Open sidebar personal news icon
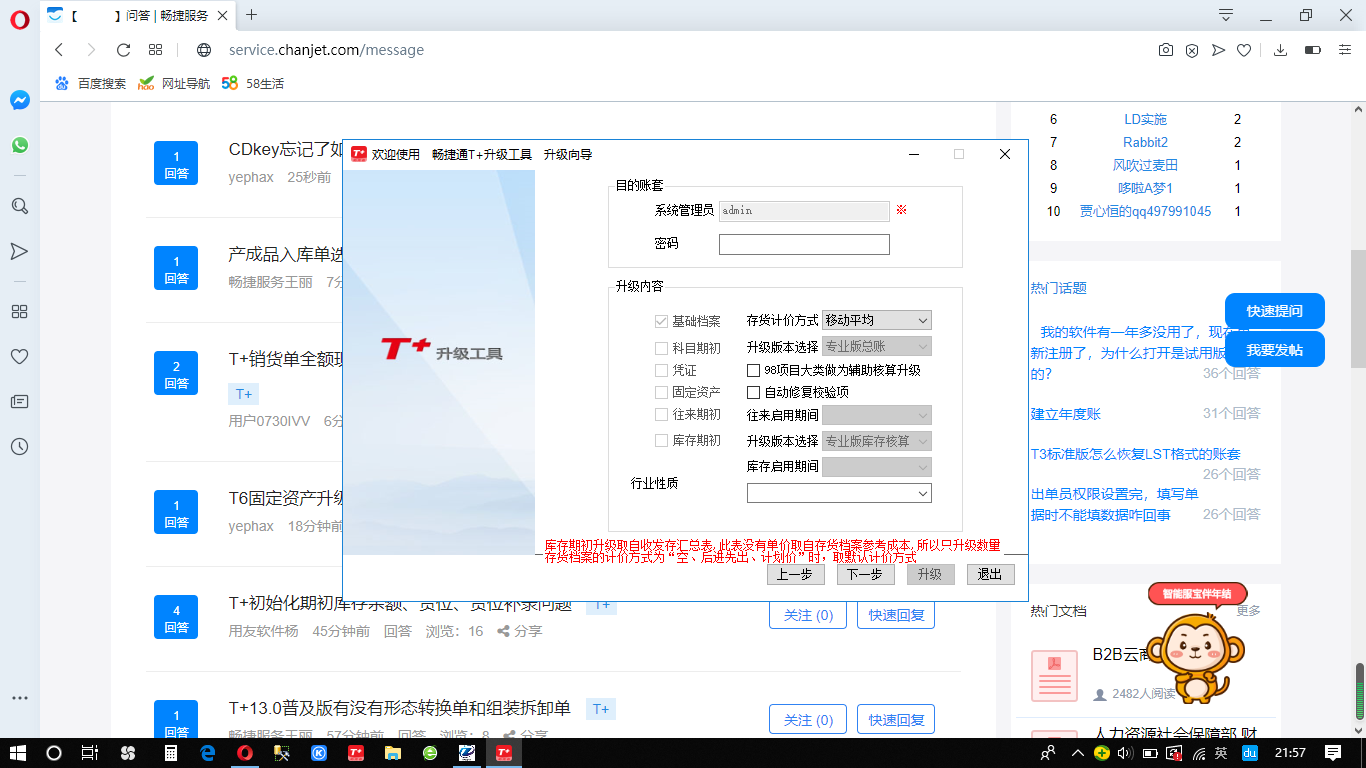This screenshot has height=768, width=1366. click(19, 401)
